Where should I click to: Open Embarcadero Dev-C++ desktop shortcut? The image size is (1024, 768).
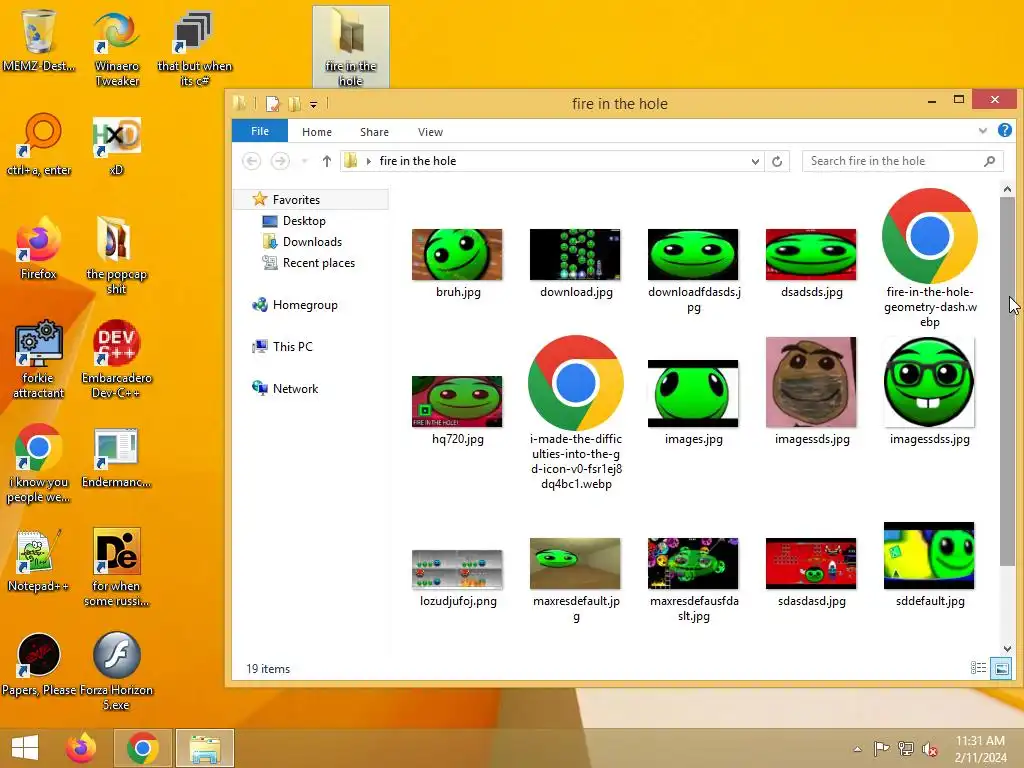point(117,360)
